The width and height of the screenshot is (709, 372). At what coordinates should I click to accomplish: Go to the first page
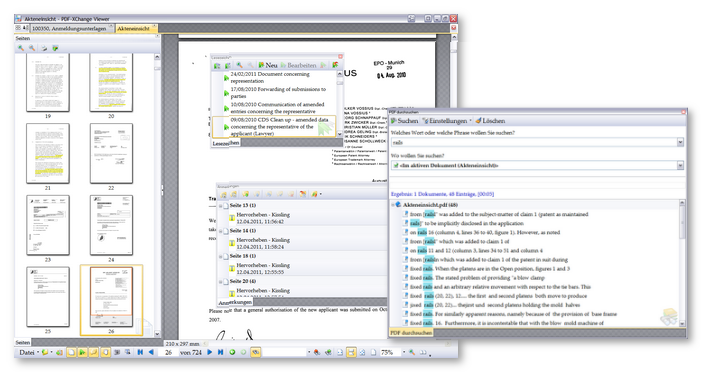pyautogui.click(x=140, y=352)
